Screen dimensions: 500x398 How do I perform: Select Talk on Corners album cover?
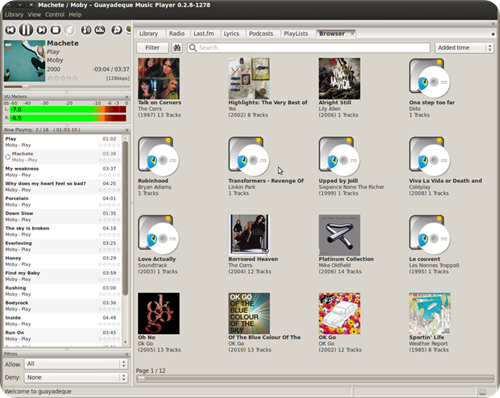click(159, 79)
